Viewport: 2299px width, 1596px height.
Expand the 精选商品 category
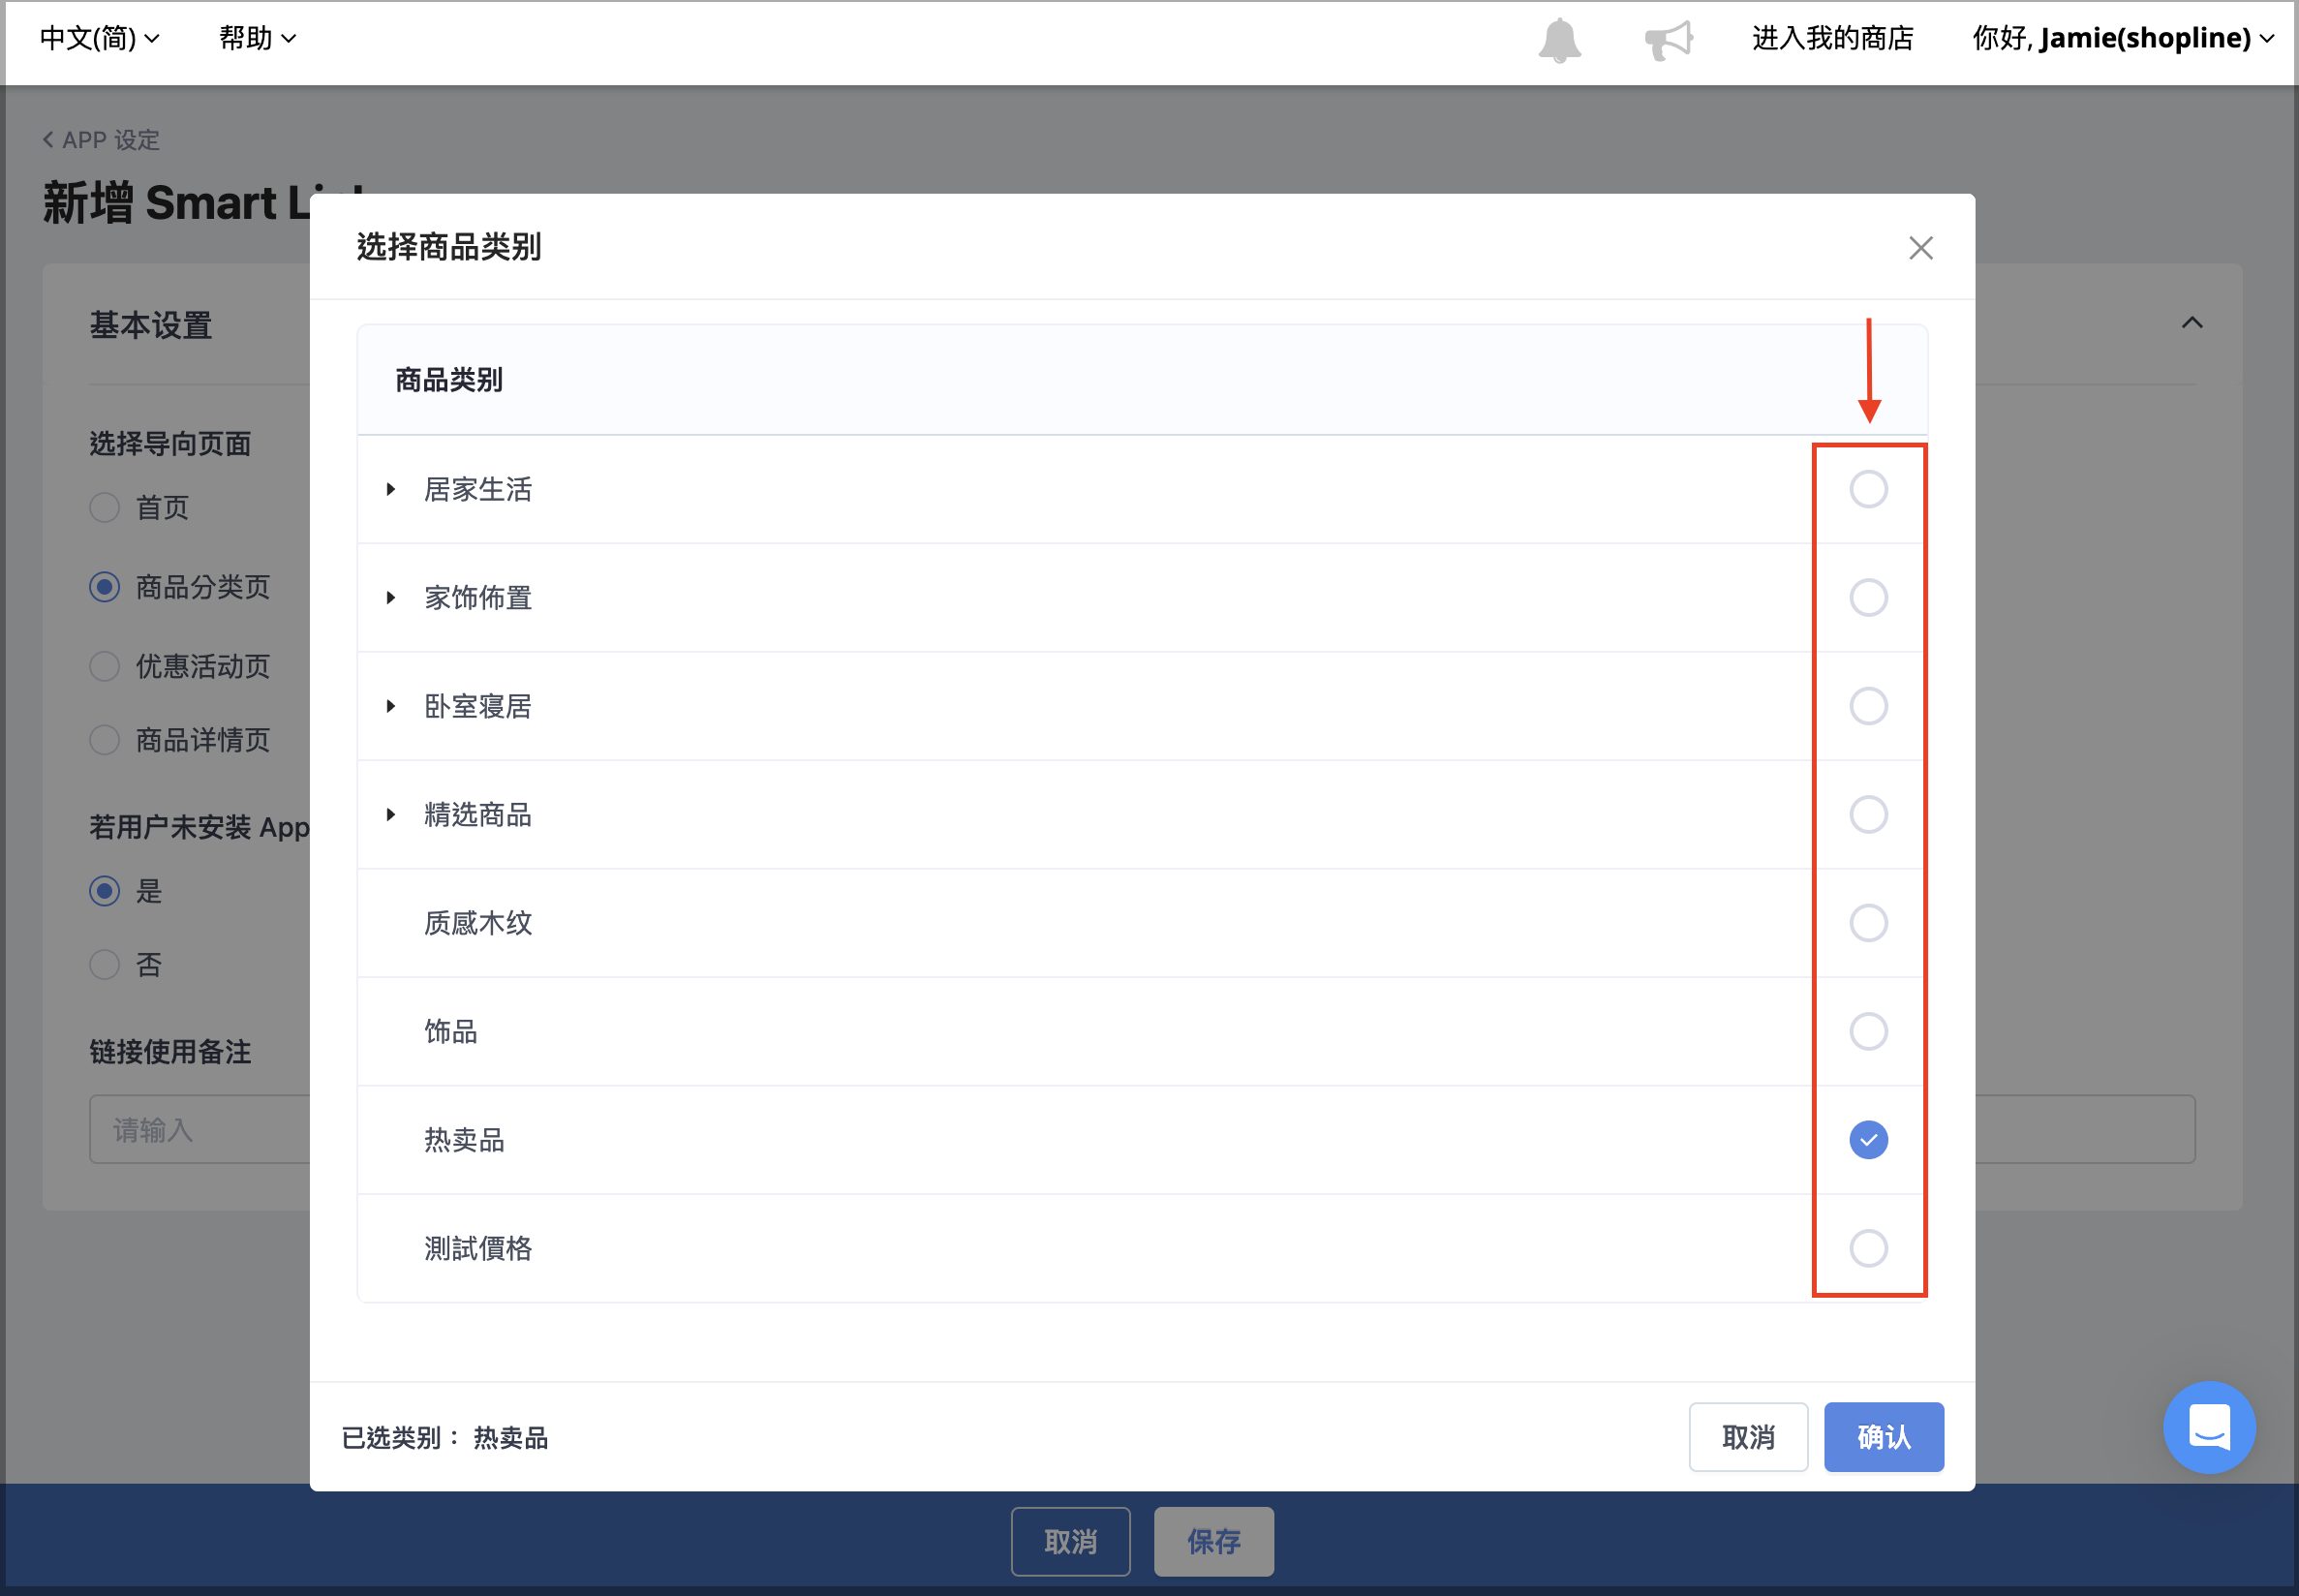(x=391, y=814)
